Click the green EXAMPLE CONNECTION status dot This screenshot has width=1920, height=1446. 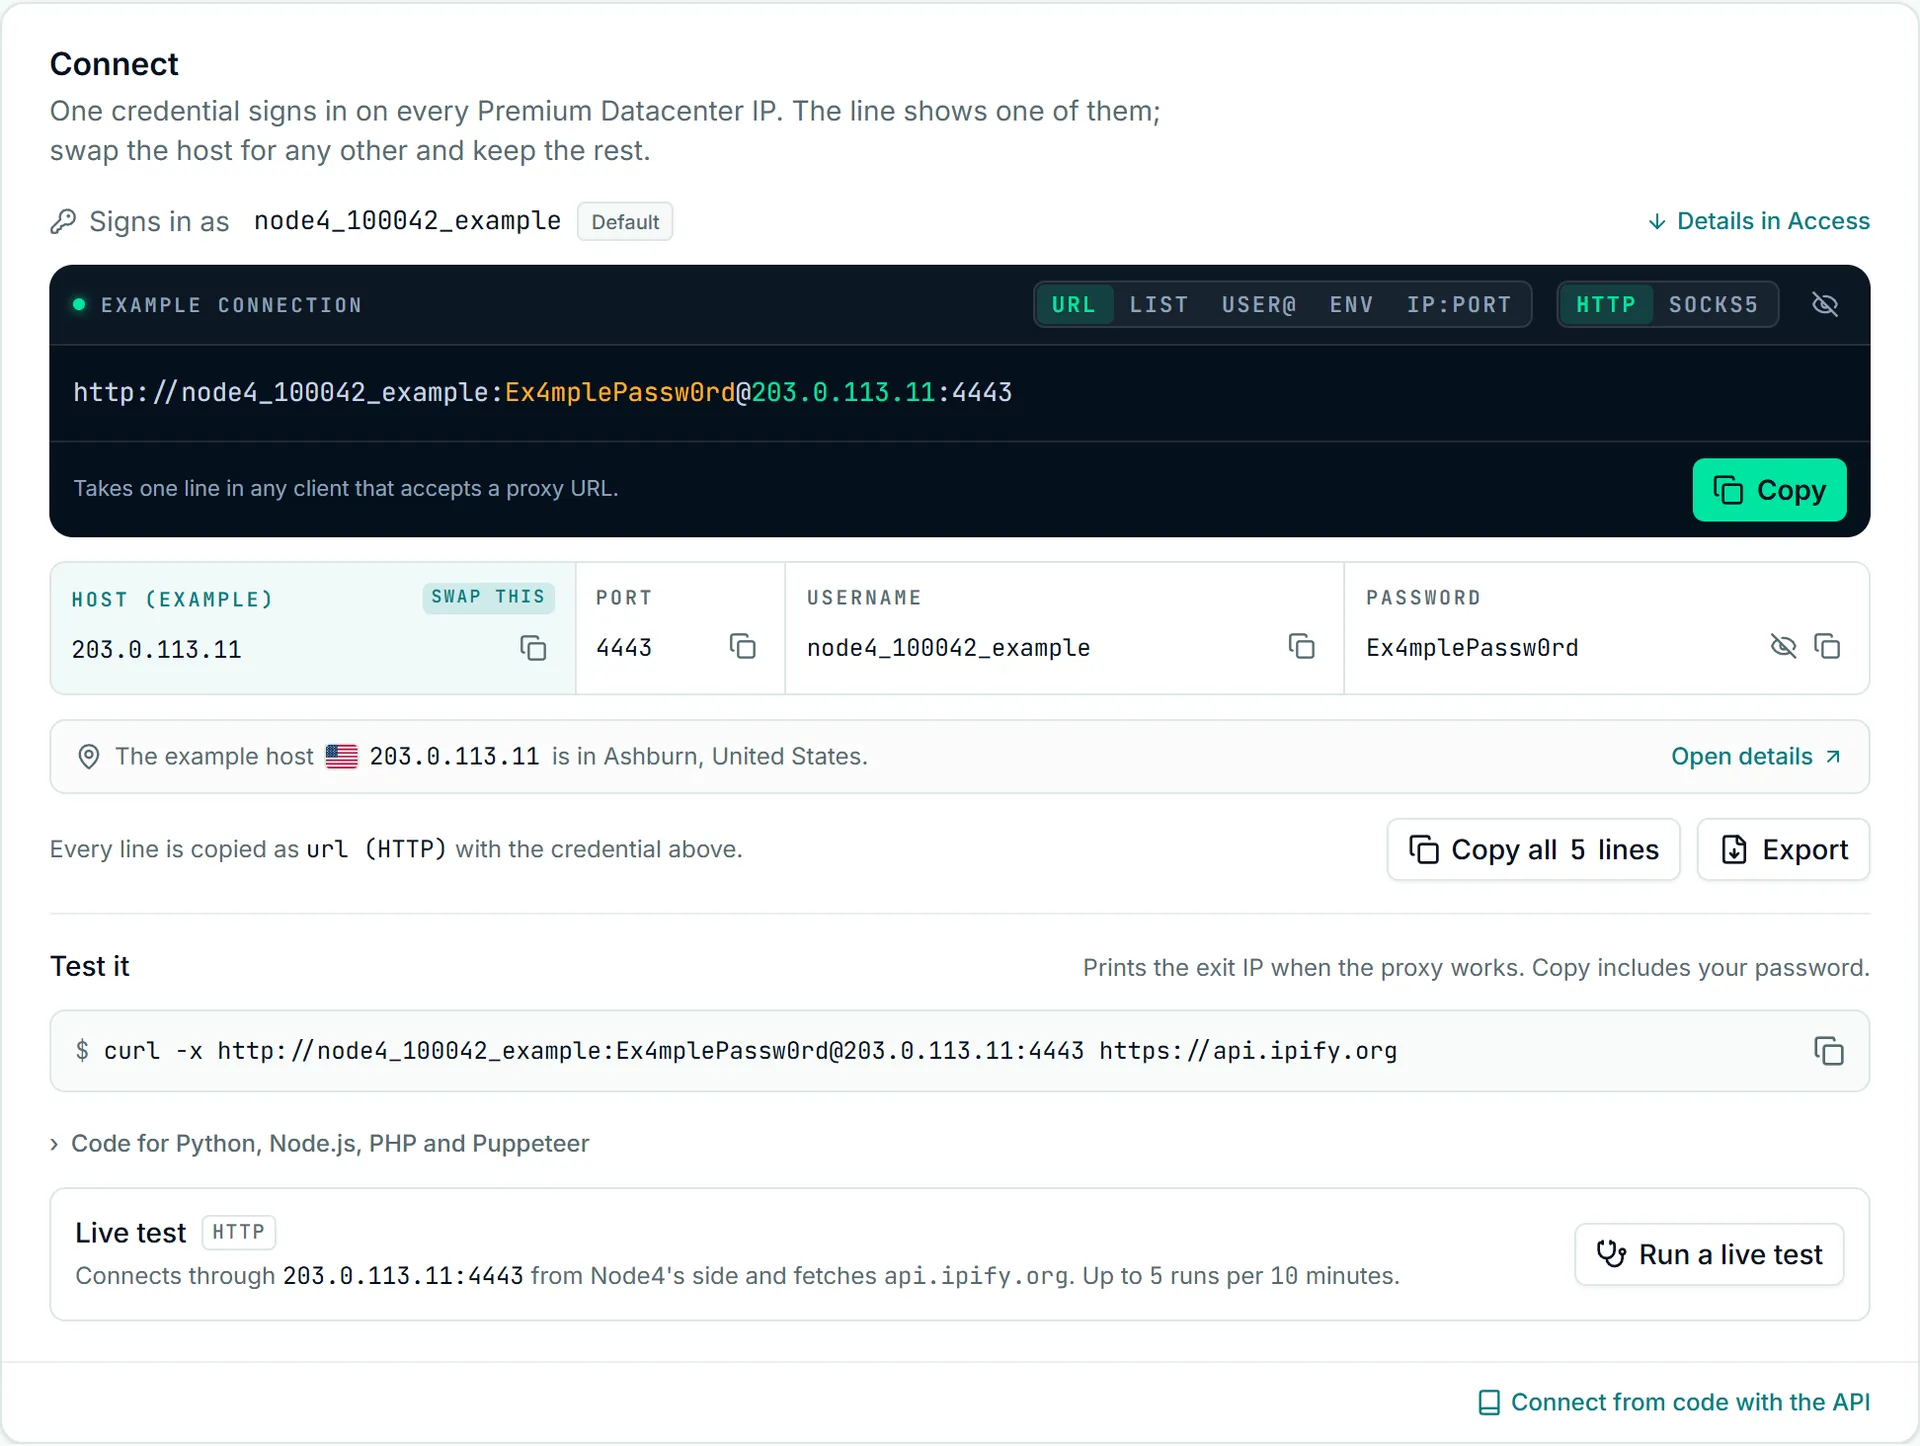click(78, 304)
